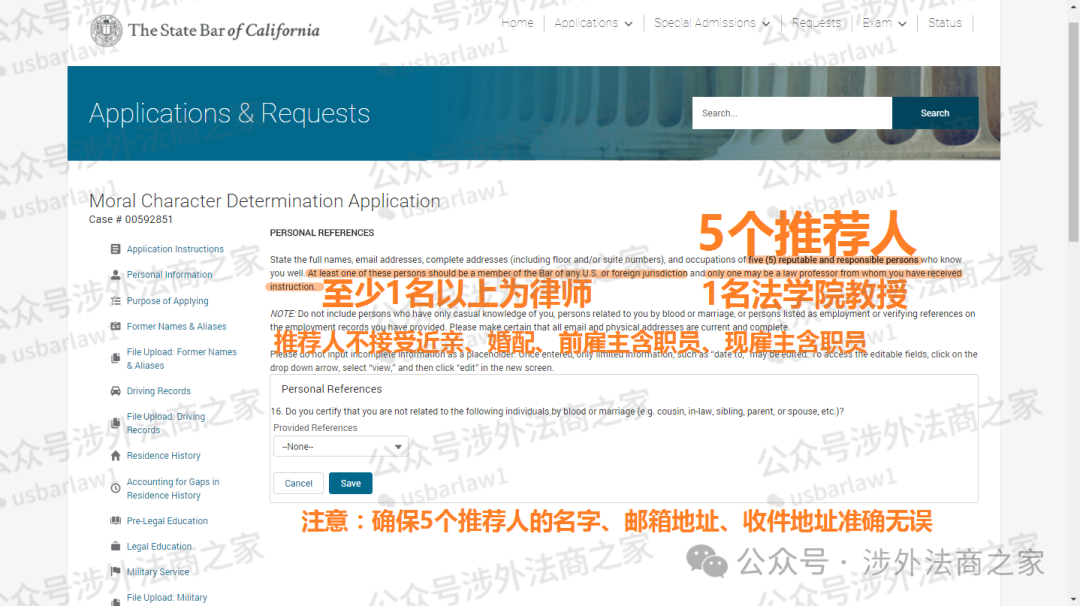Click the Personal Information person icon

point(116,274)
